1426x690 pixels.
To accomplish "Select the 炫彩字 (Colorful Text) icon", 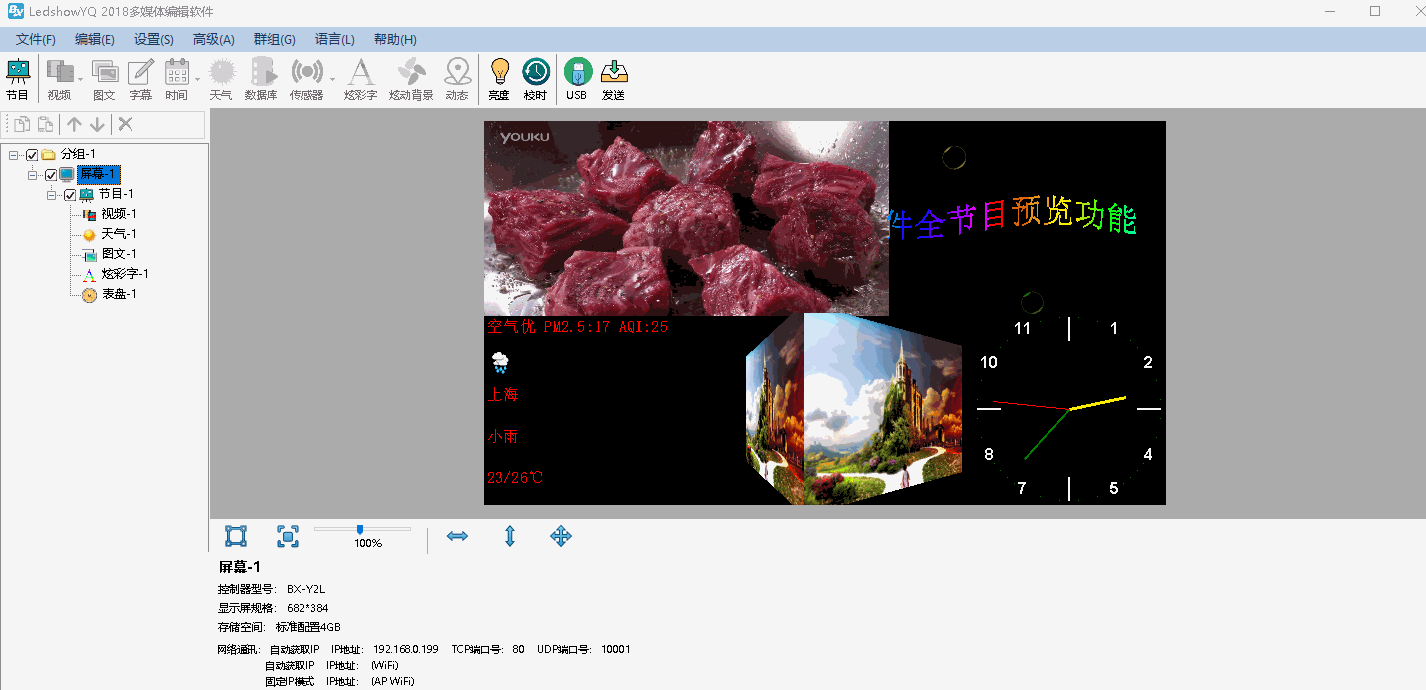I will pos(360,70).
